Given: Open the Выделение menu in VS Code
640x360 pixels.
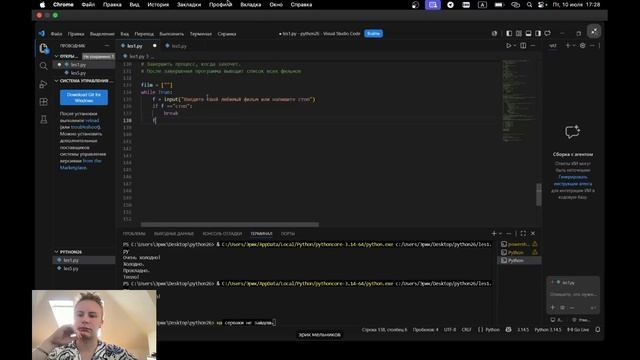Looking at the screenshot, I should [x=102, y=34].
